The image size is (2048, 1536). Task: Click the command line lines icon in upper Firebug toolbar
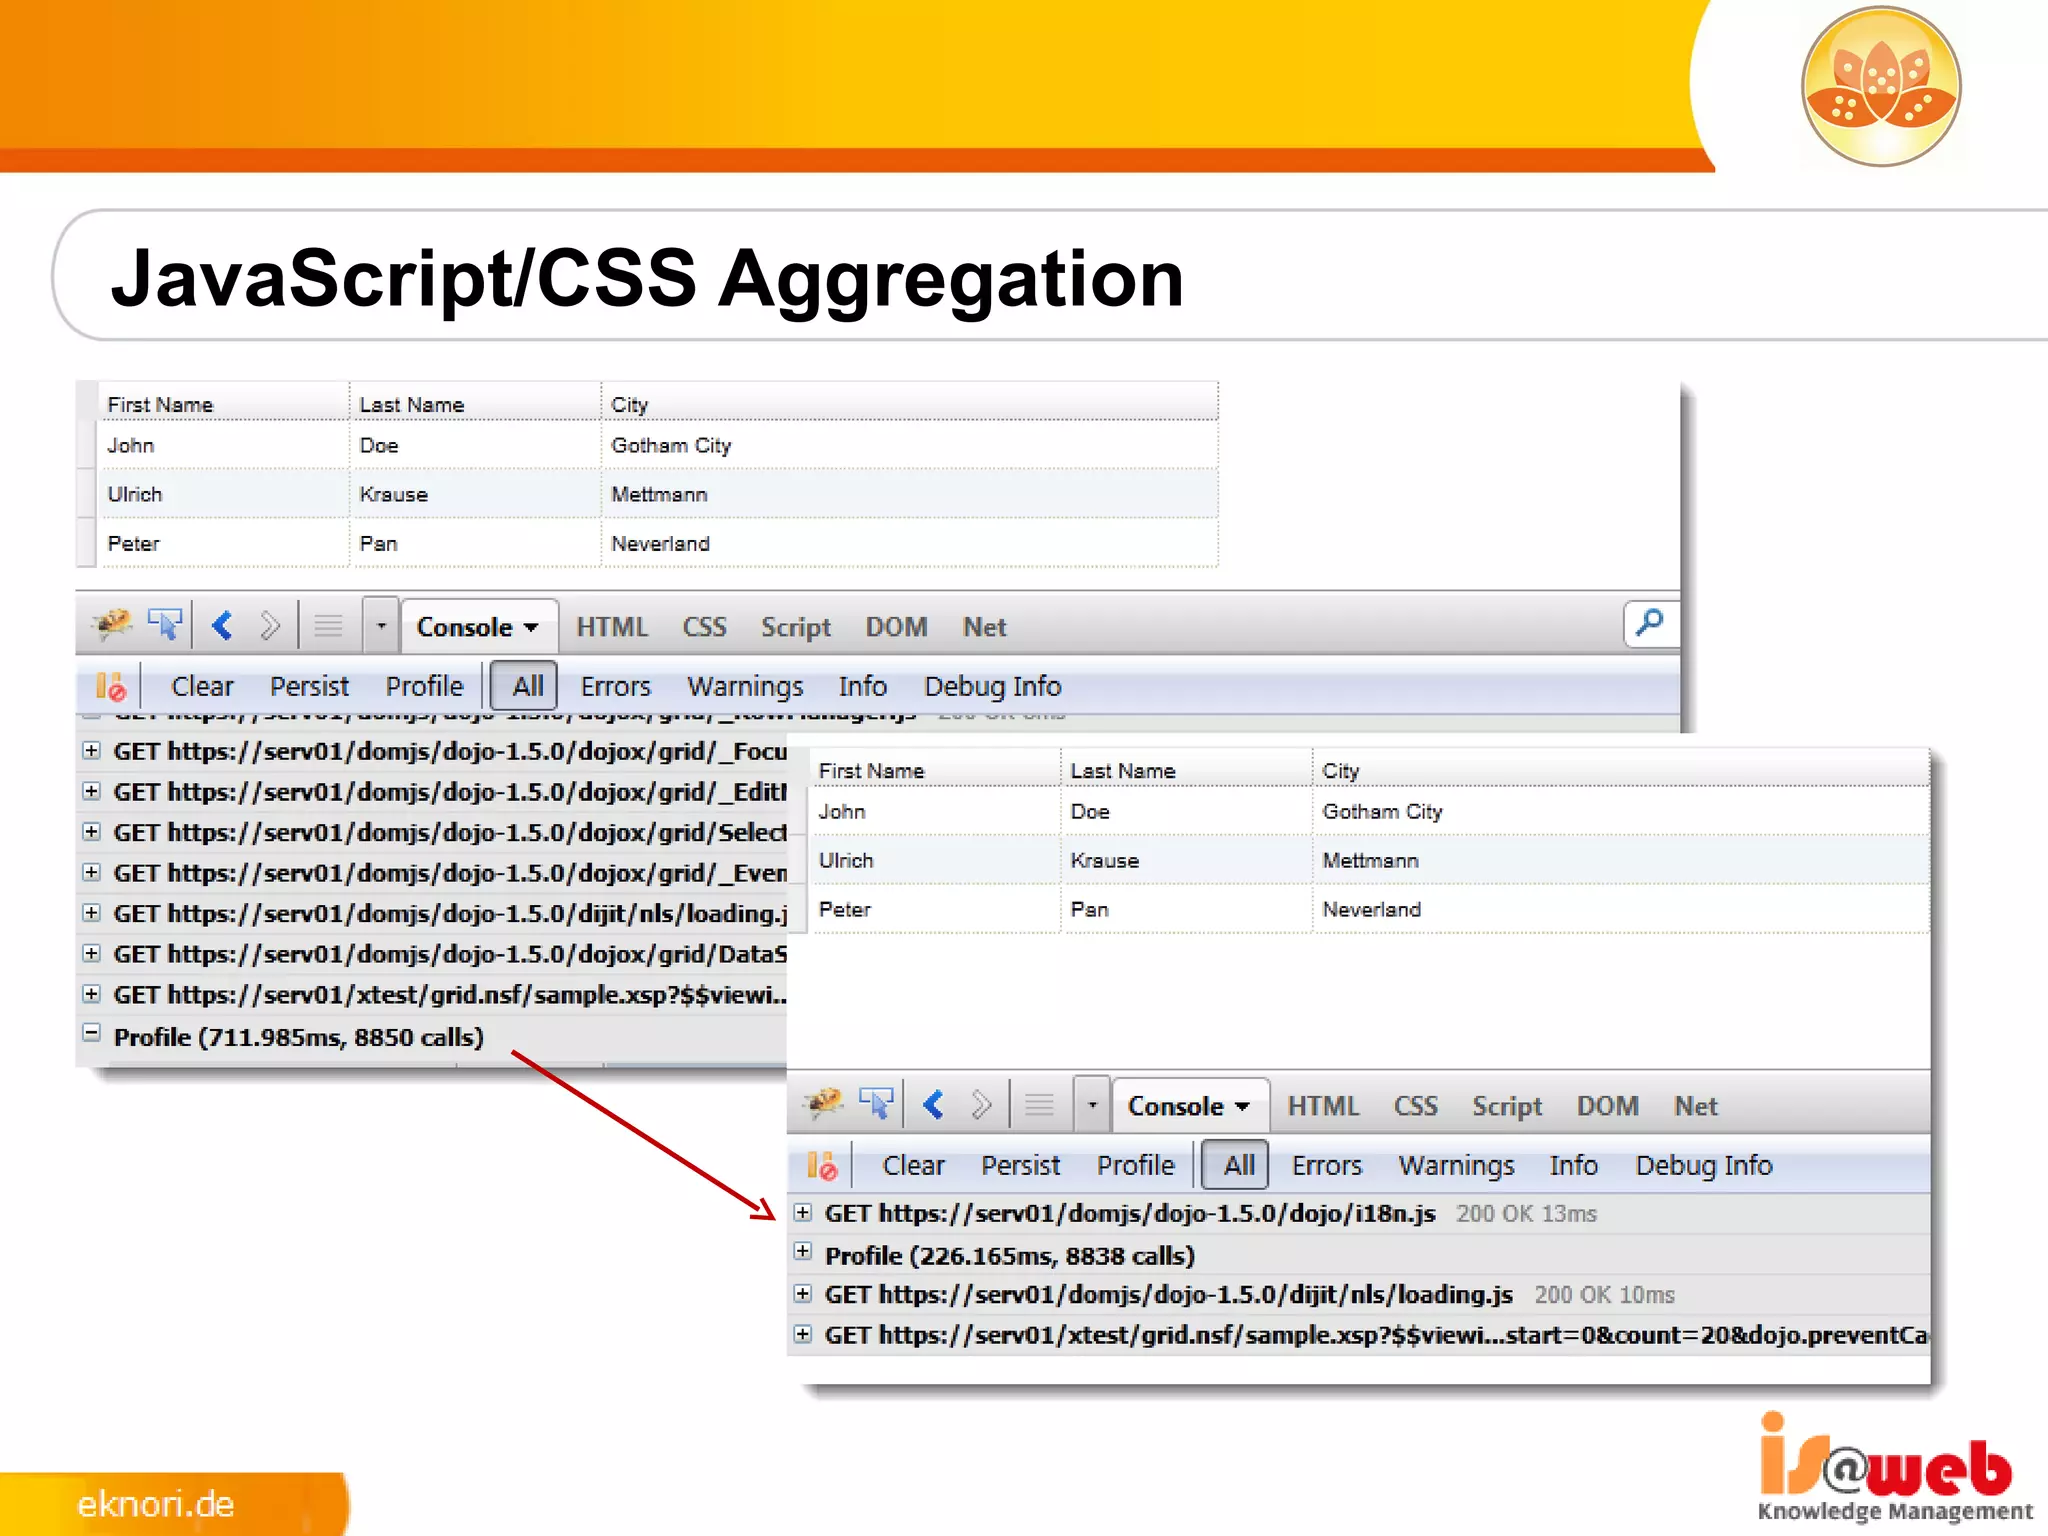328,627
